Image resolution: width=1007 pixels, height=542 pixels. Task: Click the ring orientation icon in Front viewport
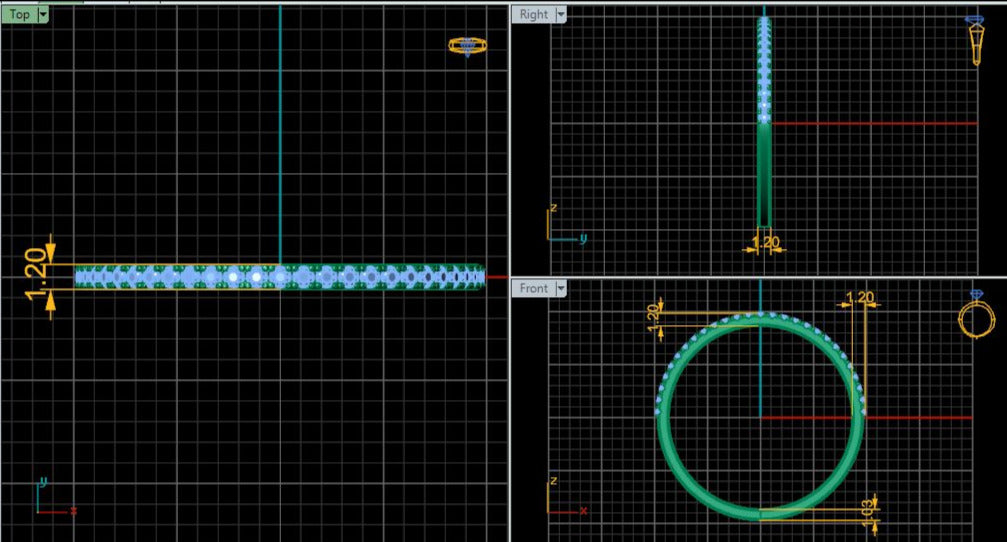coord(976,316)
